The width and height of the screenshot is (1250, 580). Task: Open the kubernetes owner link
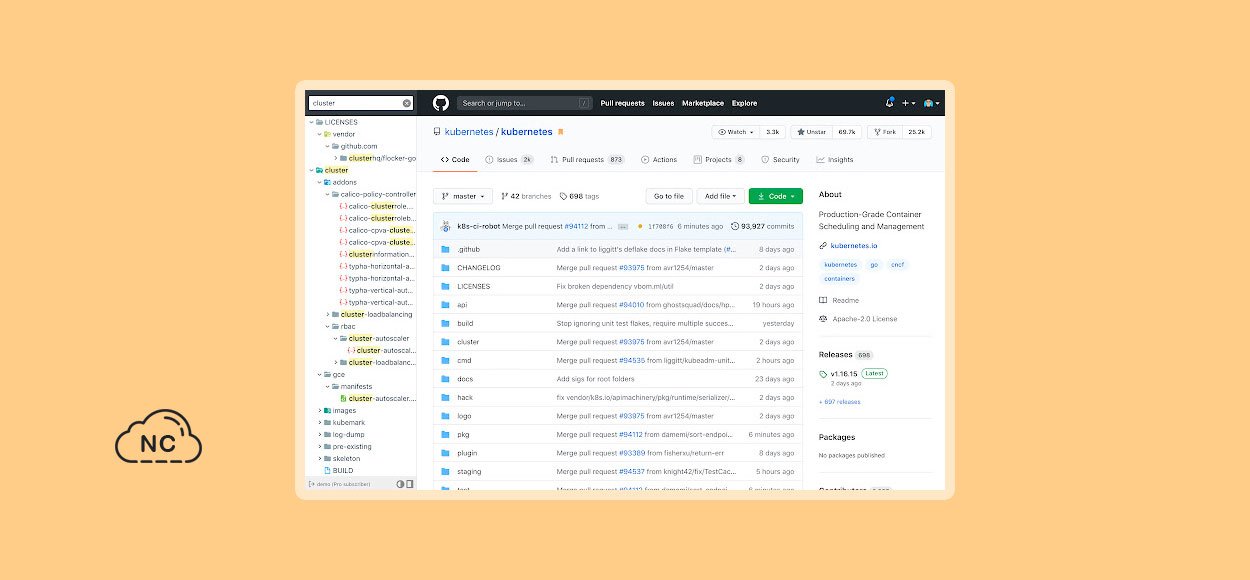tap(469, 132)
